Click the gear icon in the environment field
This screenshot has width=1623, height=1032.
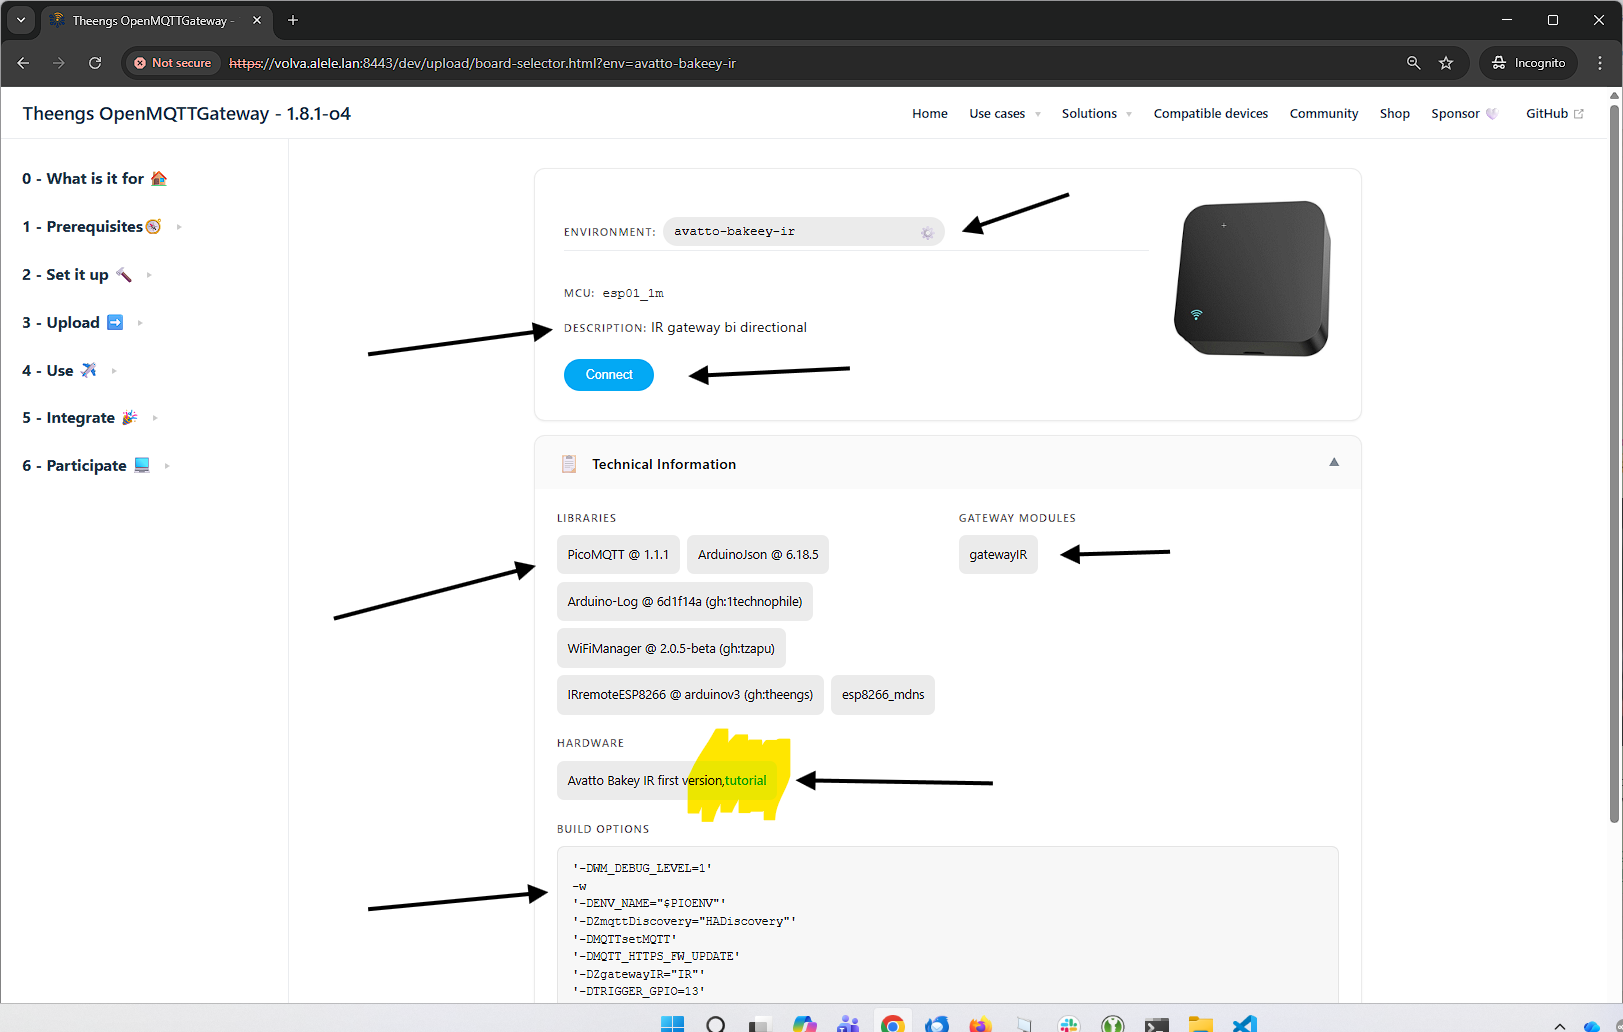(x=927, y=232)
